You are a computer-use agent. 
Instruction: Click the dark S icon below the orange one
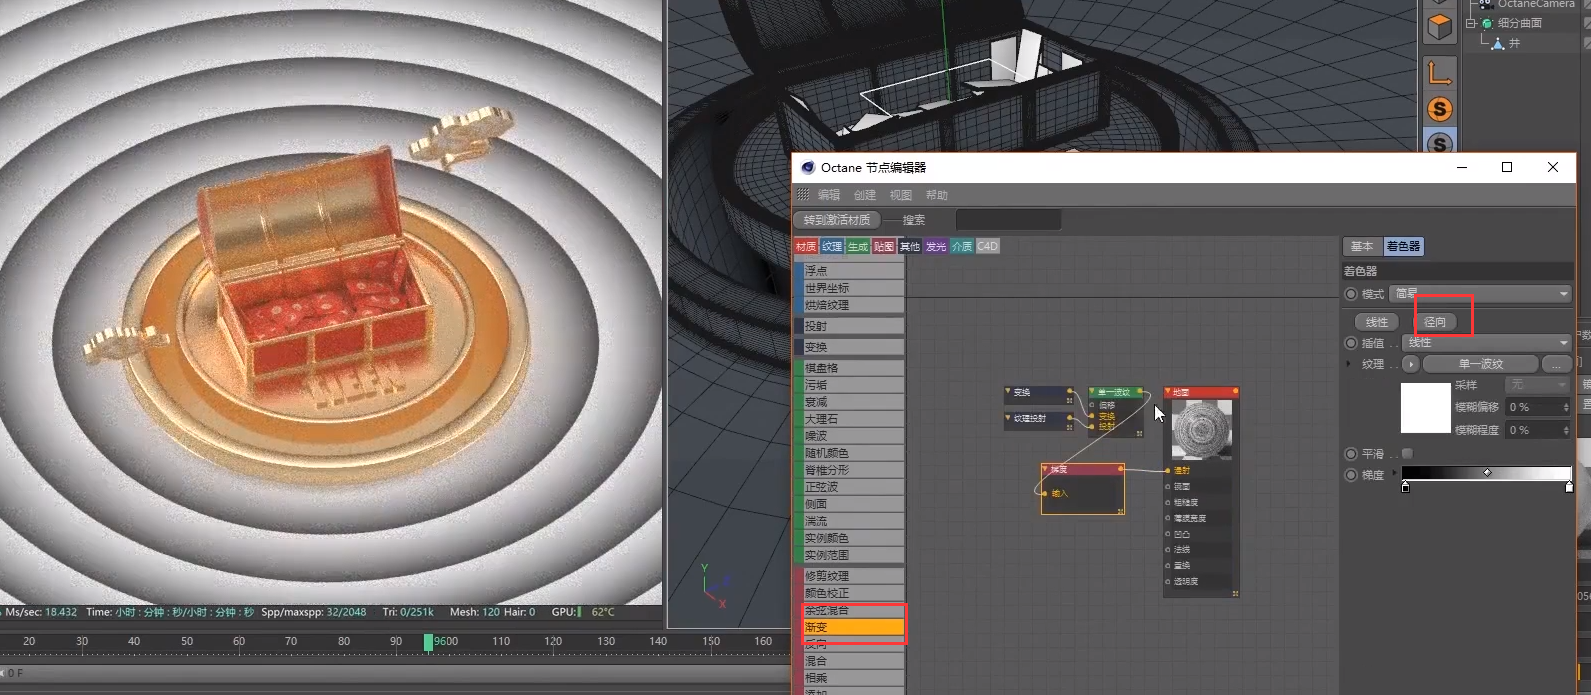1439,143
